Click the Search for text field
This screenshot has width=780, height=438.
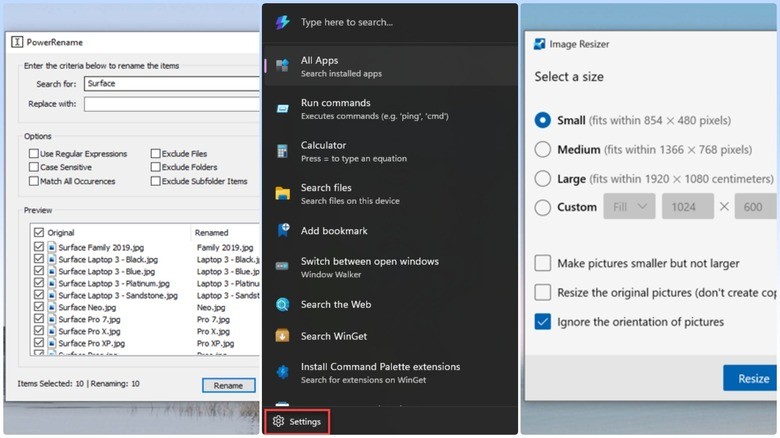coord(172,84)
